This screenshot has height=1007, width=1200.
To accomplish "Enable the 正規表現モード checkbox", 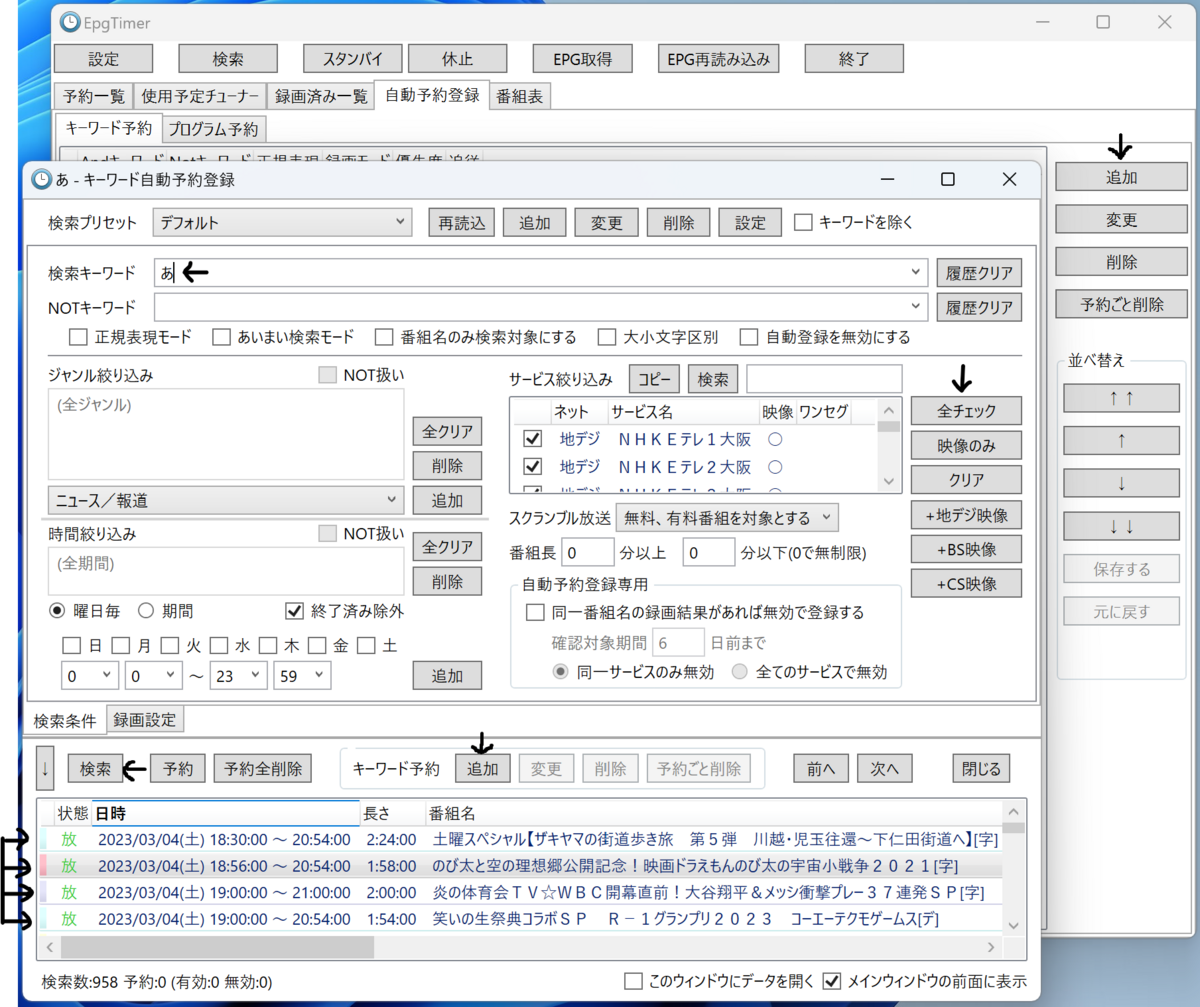I will (x=78, y=337).
